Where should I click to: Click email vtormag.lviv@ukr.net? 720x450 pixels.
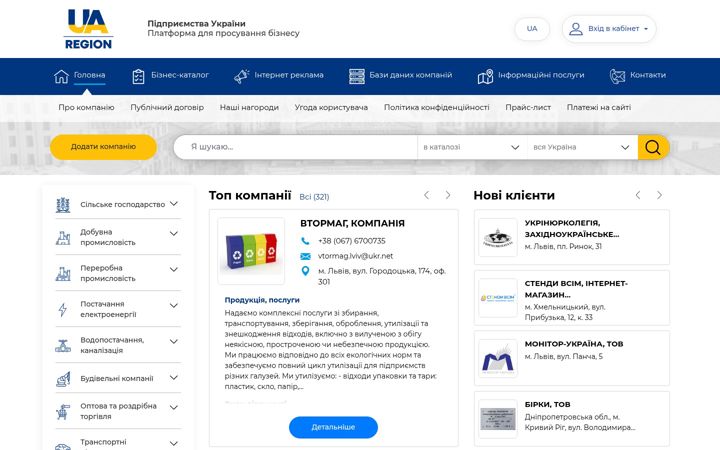[355, 256]
